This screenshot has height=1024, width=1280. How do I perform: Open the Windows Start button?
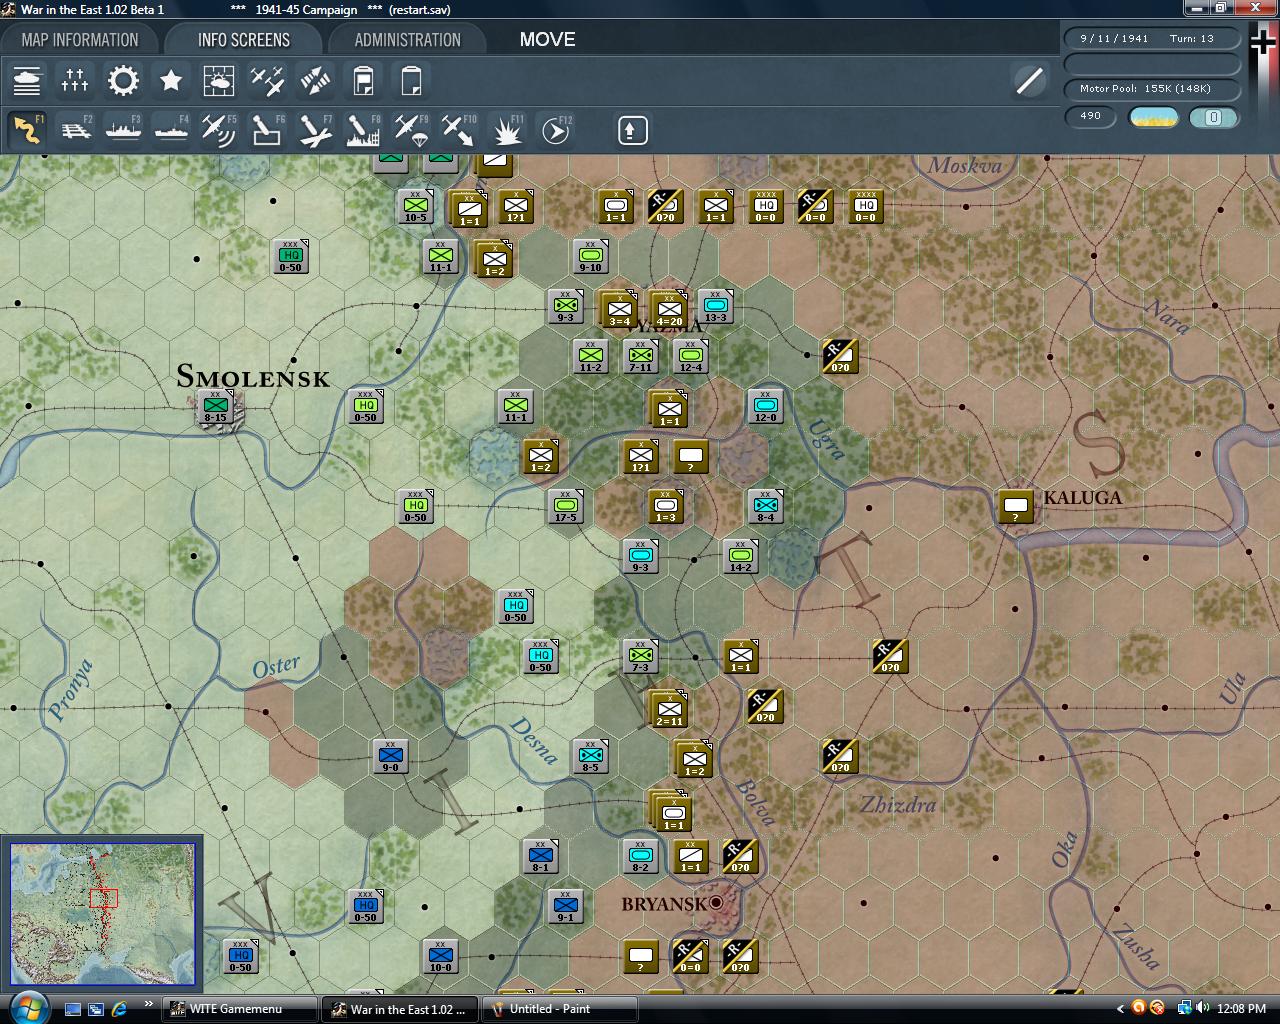point(27,1007)
